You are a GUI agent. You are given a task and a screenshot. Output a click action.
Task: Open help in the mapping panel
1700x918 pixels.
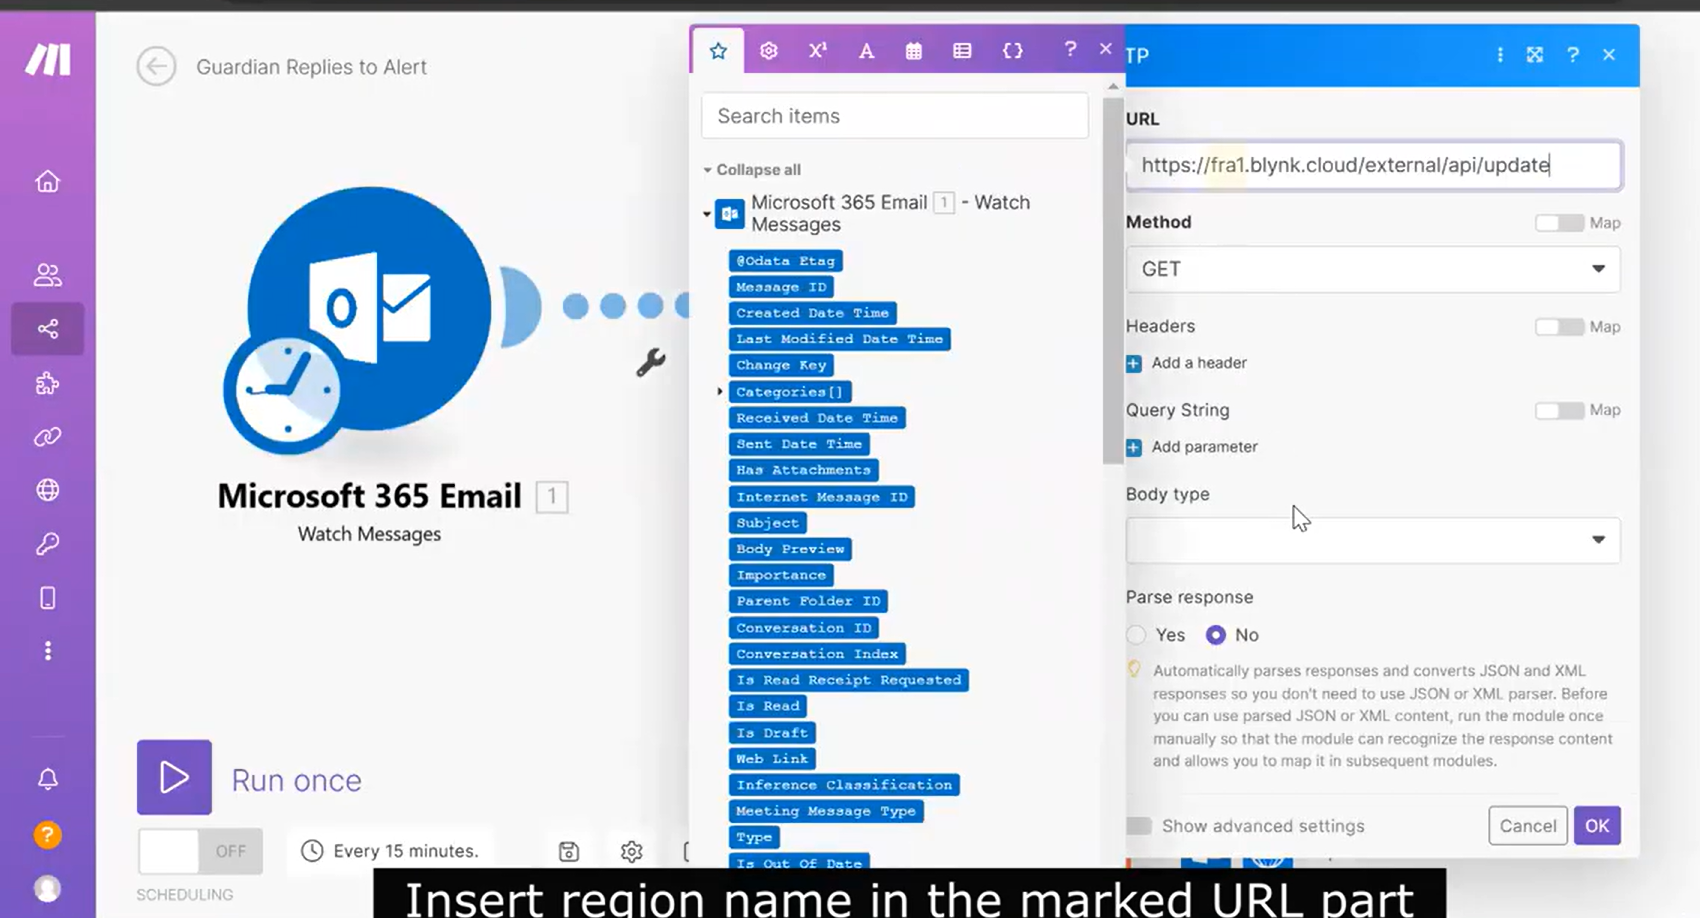1070,48
